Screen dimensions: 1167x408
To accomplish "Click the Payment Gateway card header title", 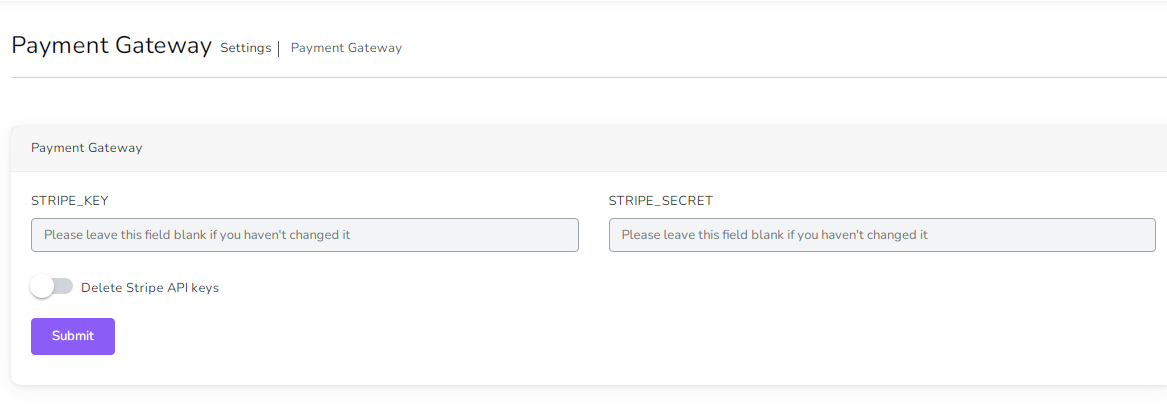I will click(x=87, y=148).
